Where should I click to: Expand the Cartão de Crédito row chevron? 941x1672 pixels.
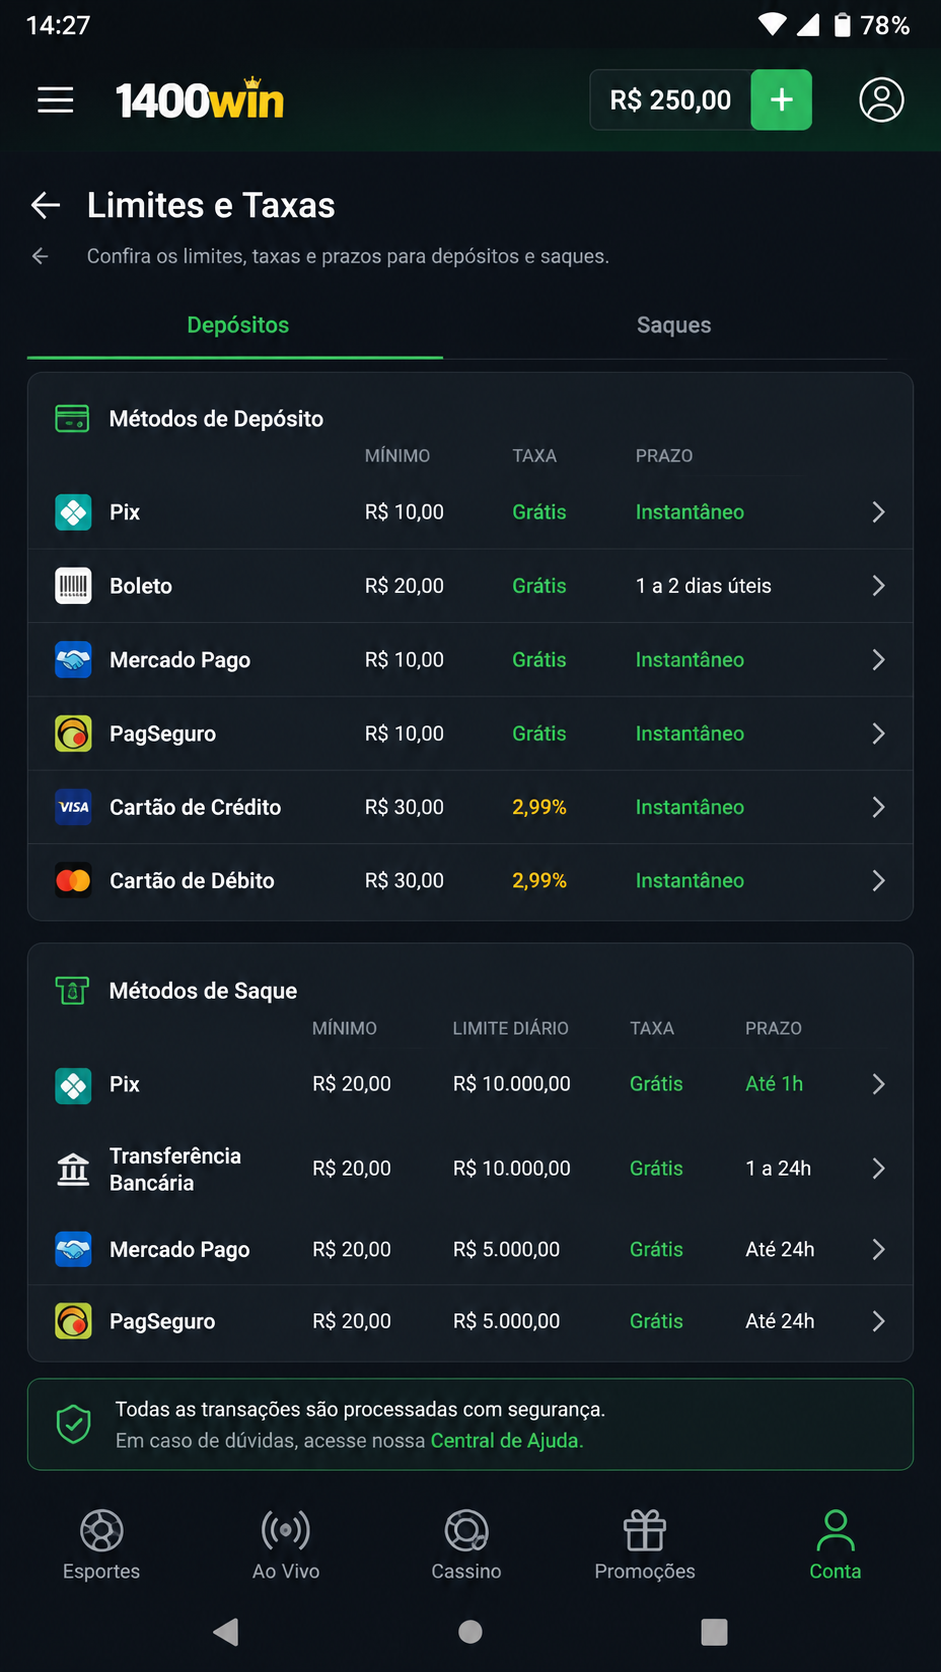(x=878, y=807)
